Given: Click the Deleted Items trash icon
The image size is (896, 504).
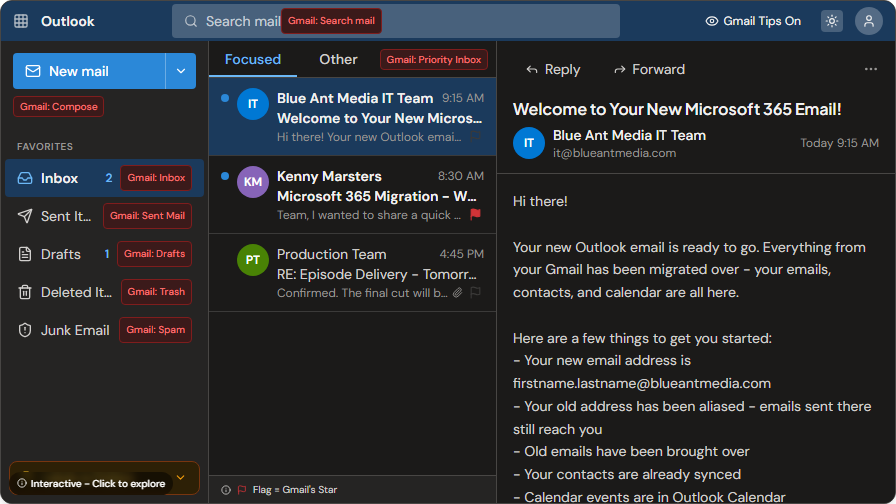Looking at the screenshot, I should click(25, 292).
